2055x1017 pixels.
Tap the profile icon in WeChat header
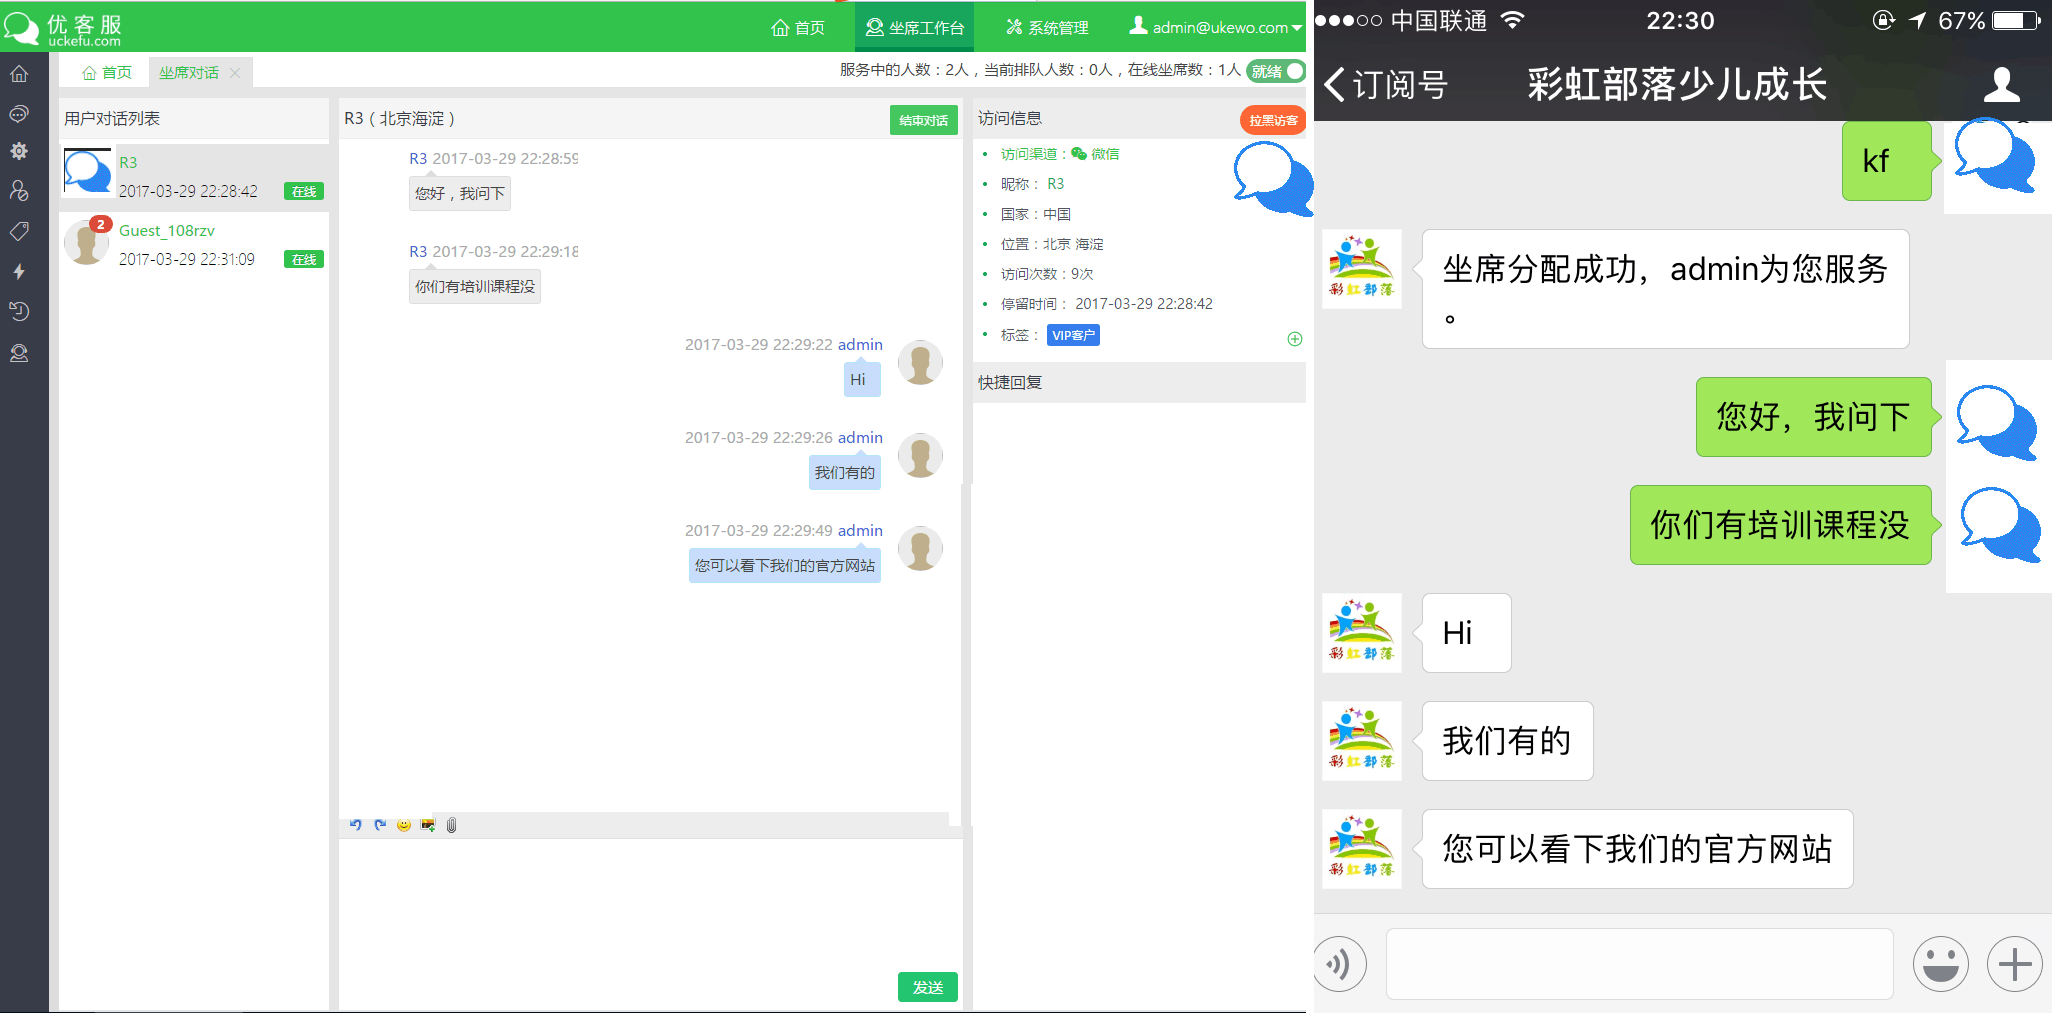(x=2002, y=85)
